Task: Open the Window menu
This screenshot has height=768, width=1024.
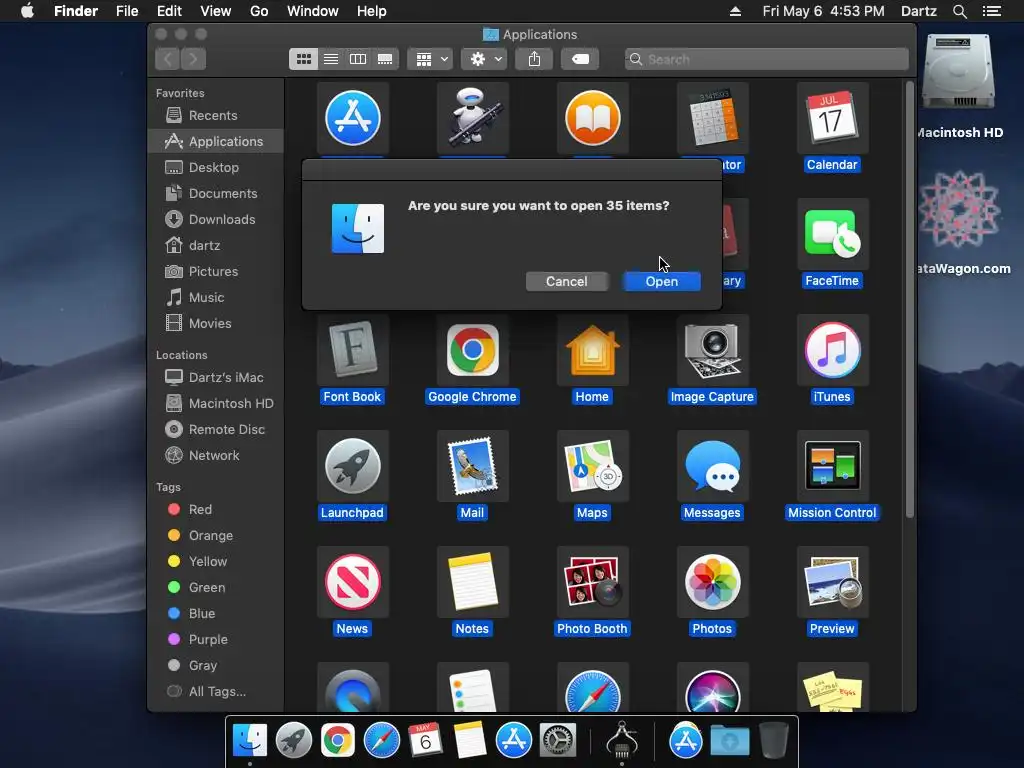Action: (313, 11)
